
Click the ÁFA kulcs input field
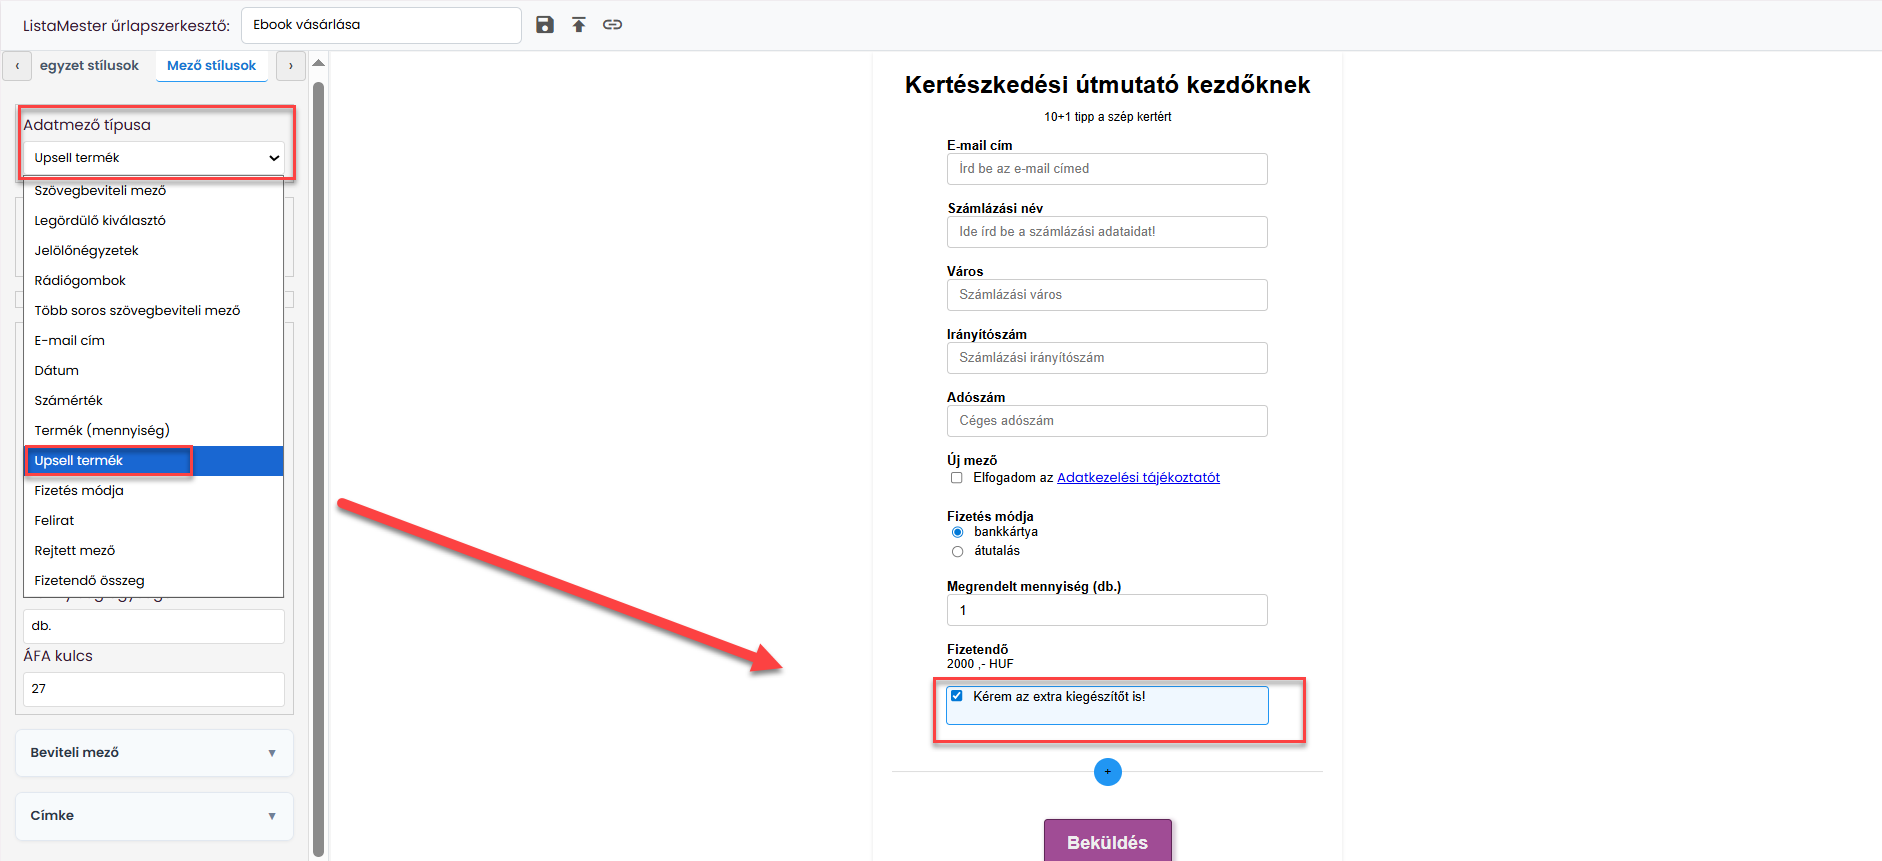tap(154, 689)
